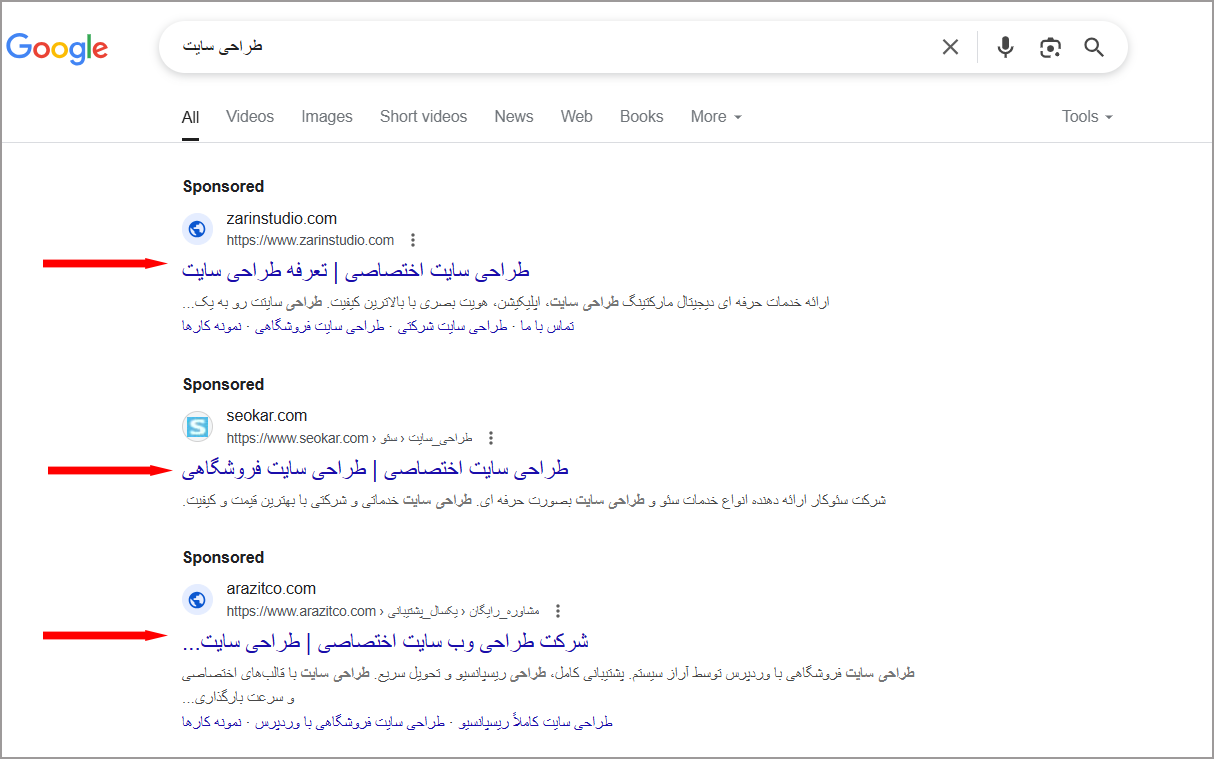Screen dimensions: 1214x759
Task: Click the https://www.arazitco.com URL
Action: (x=301, y=611)
